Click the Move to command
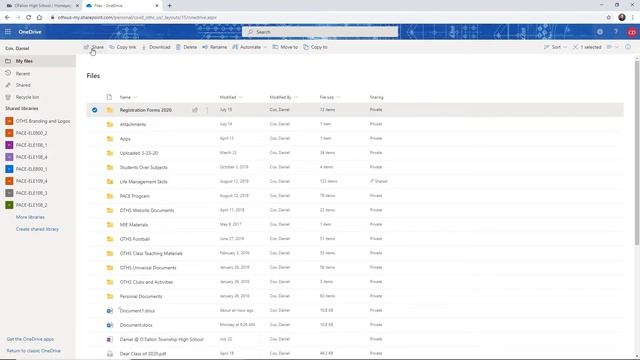 285,47
